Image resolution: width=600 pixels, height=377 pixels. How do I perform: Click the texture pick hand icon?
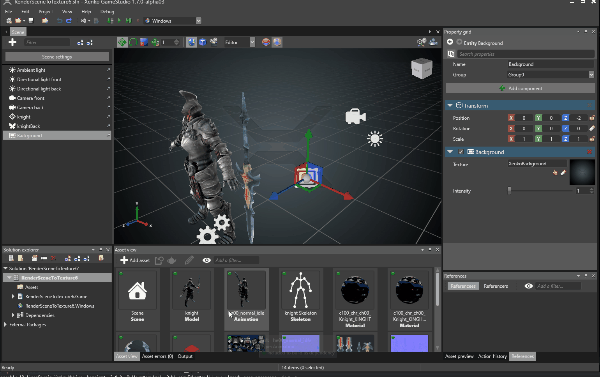(x=555, y=173)
